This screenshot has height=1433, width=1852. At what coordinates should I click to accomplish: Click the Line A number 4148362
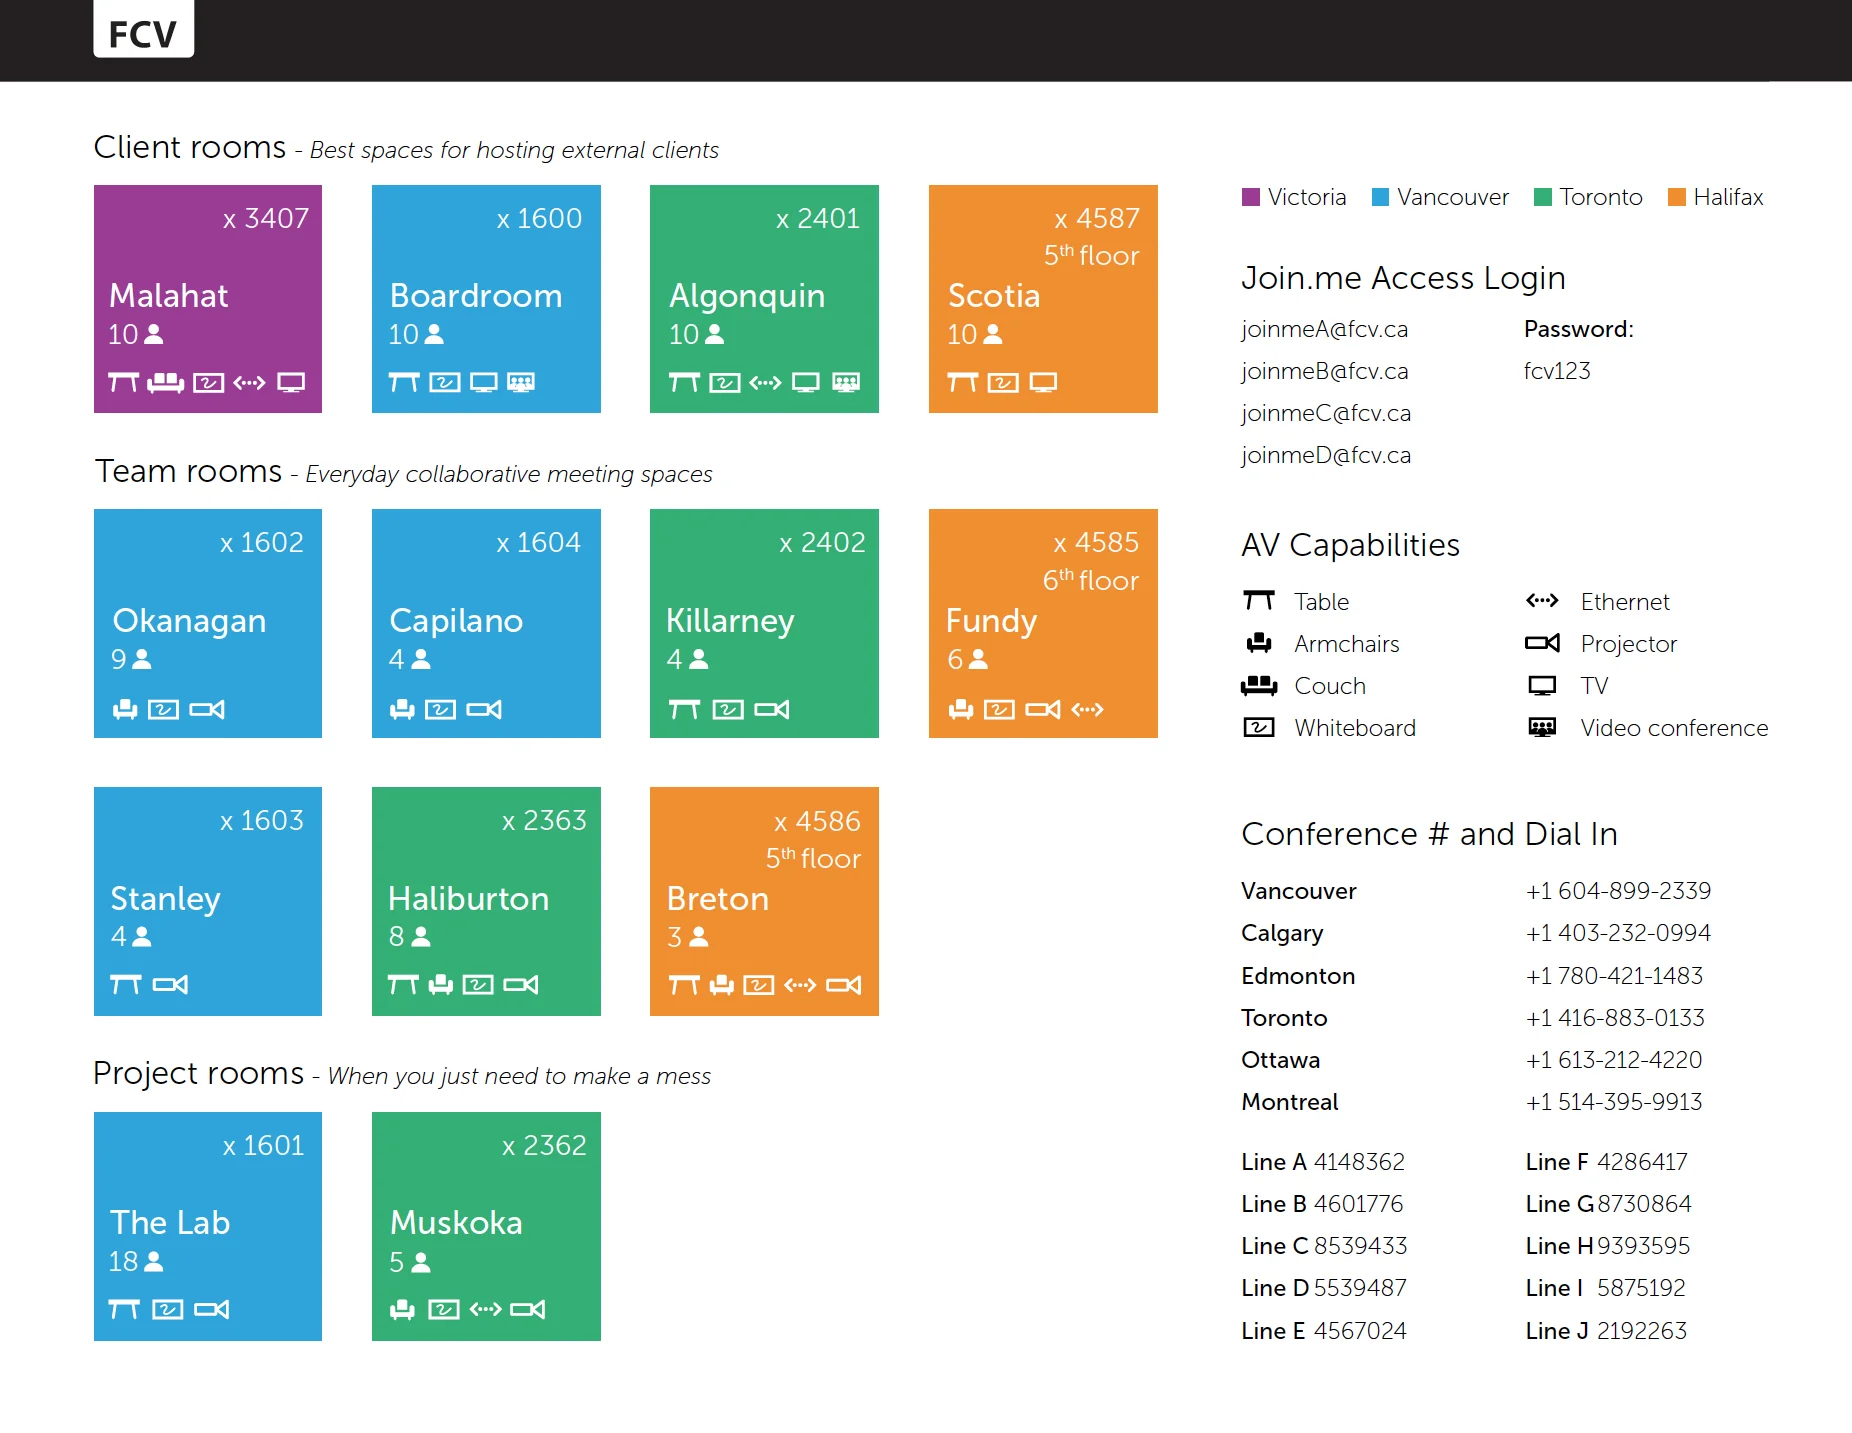coord(1359,1162)
